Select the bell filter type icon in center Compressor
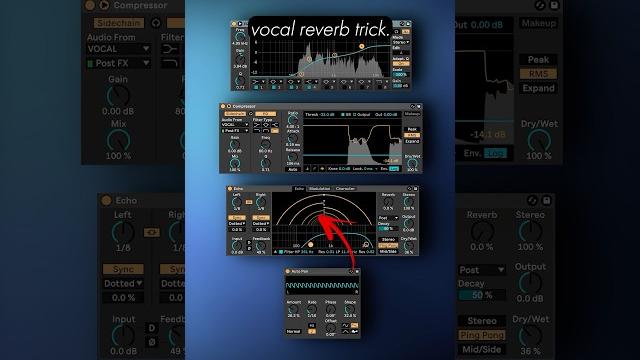This screenshot has height=360, width=640. 266,125
